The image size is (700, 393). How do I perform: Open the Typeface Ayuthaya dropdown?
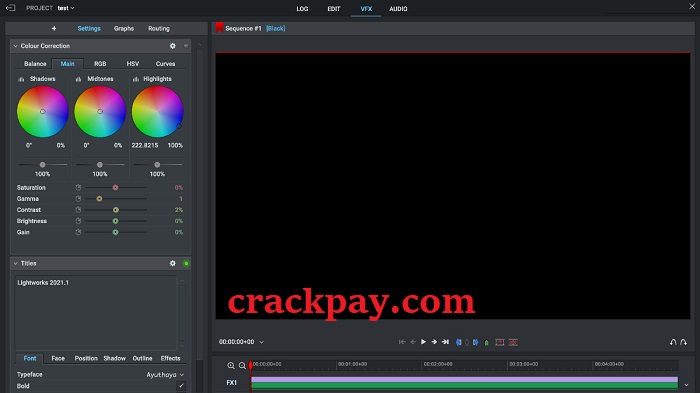point(165,375)
